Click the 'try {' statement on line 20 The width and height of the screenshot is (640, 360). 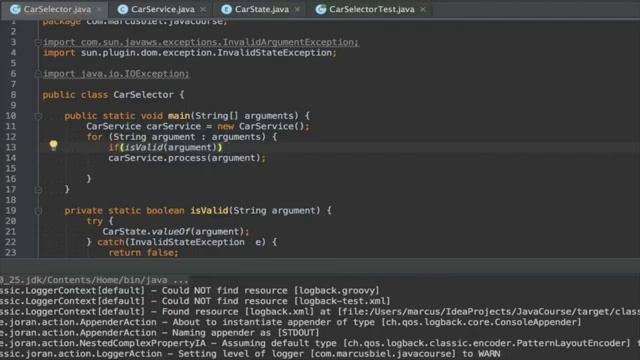coord(100,221)
